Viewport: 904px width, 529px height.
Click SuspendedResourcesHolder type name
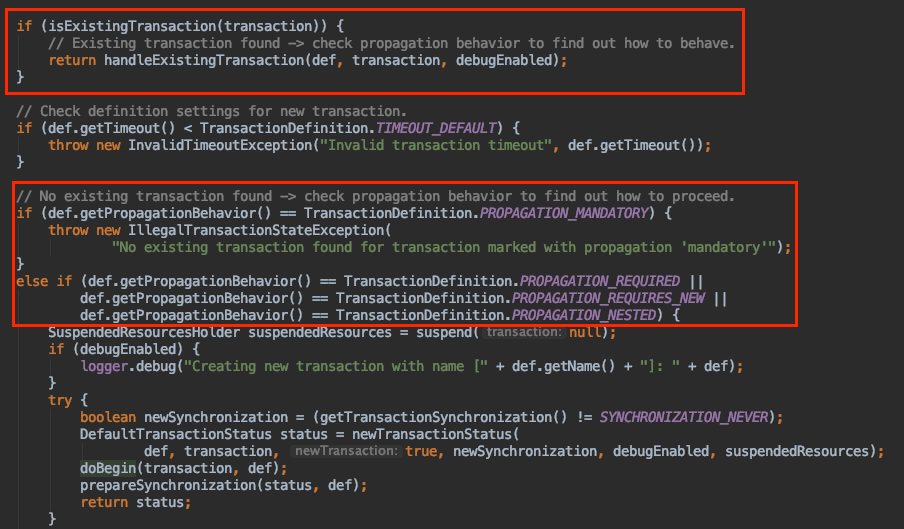coord(144,332)
